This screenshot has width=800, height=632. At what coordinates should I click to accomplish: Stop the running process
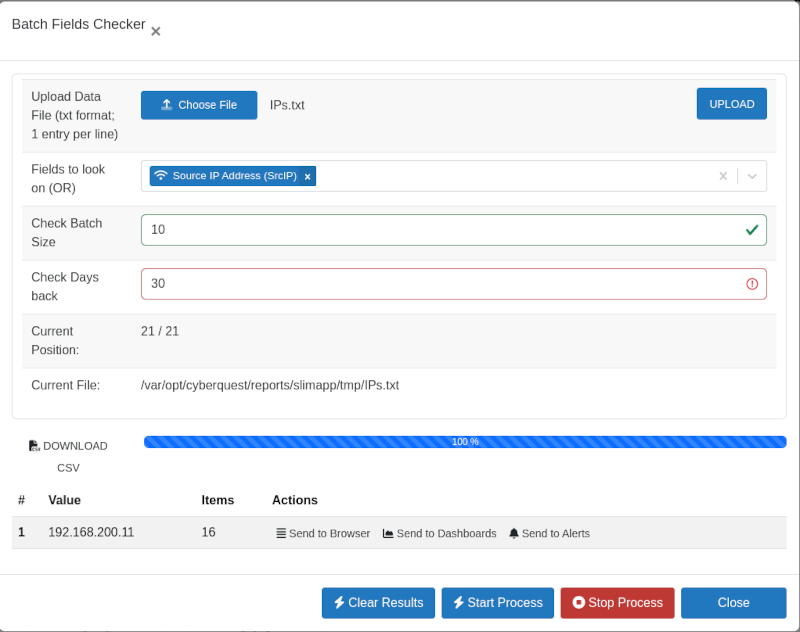click(x=617, y=603)
